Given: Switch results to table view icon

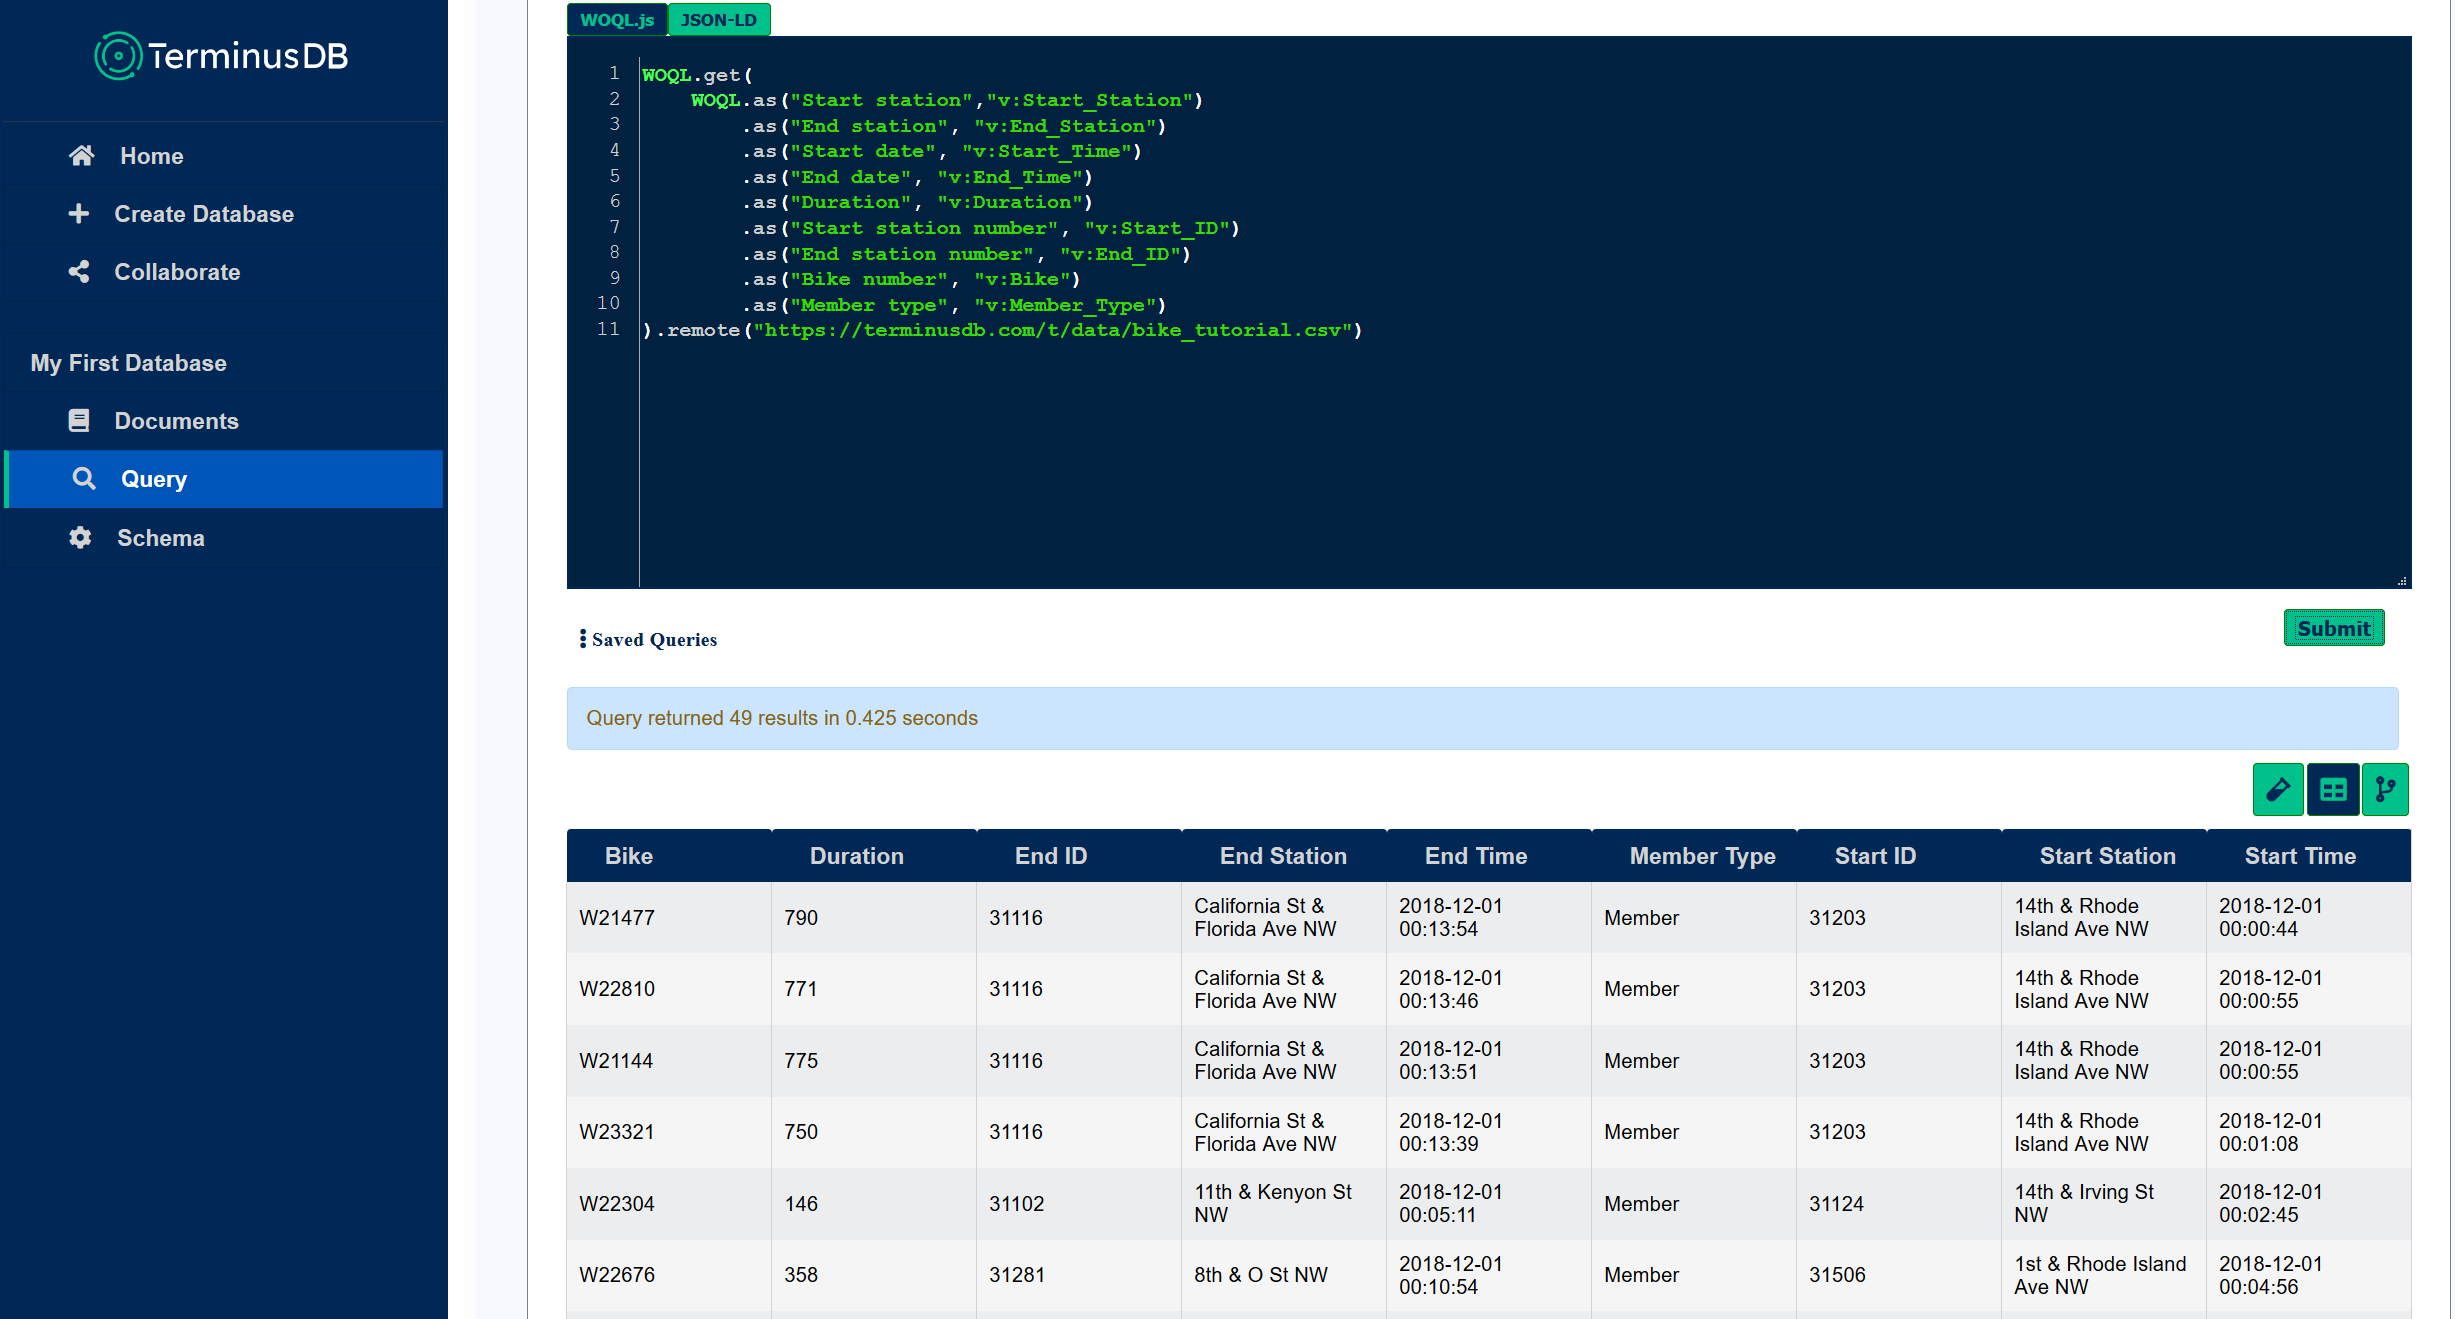Looking at the screenshot, I should (2332, 790).
